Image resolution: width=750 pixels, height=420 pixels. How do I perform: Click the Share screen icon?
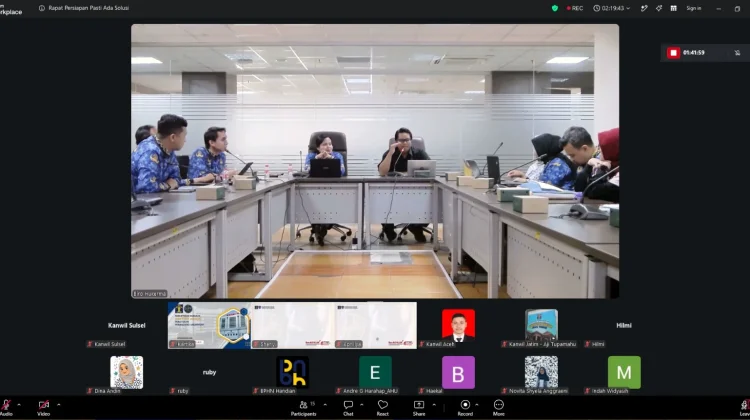[419, 405]
